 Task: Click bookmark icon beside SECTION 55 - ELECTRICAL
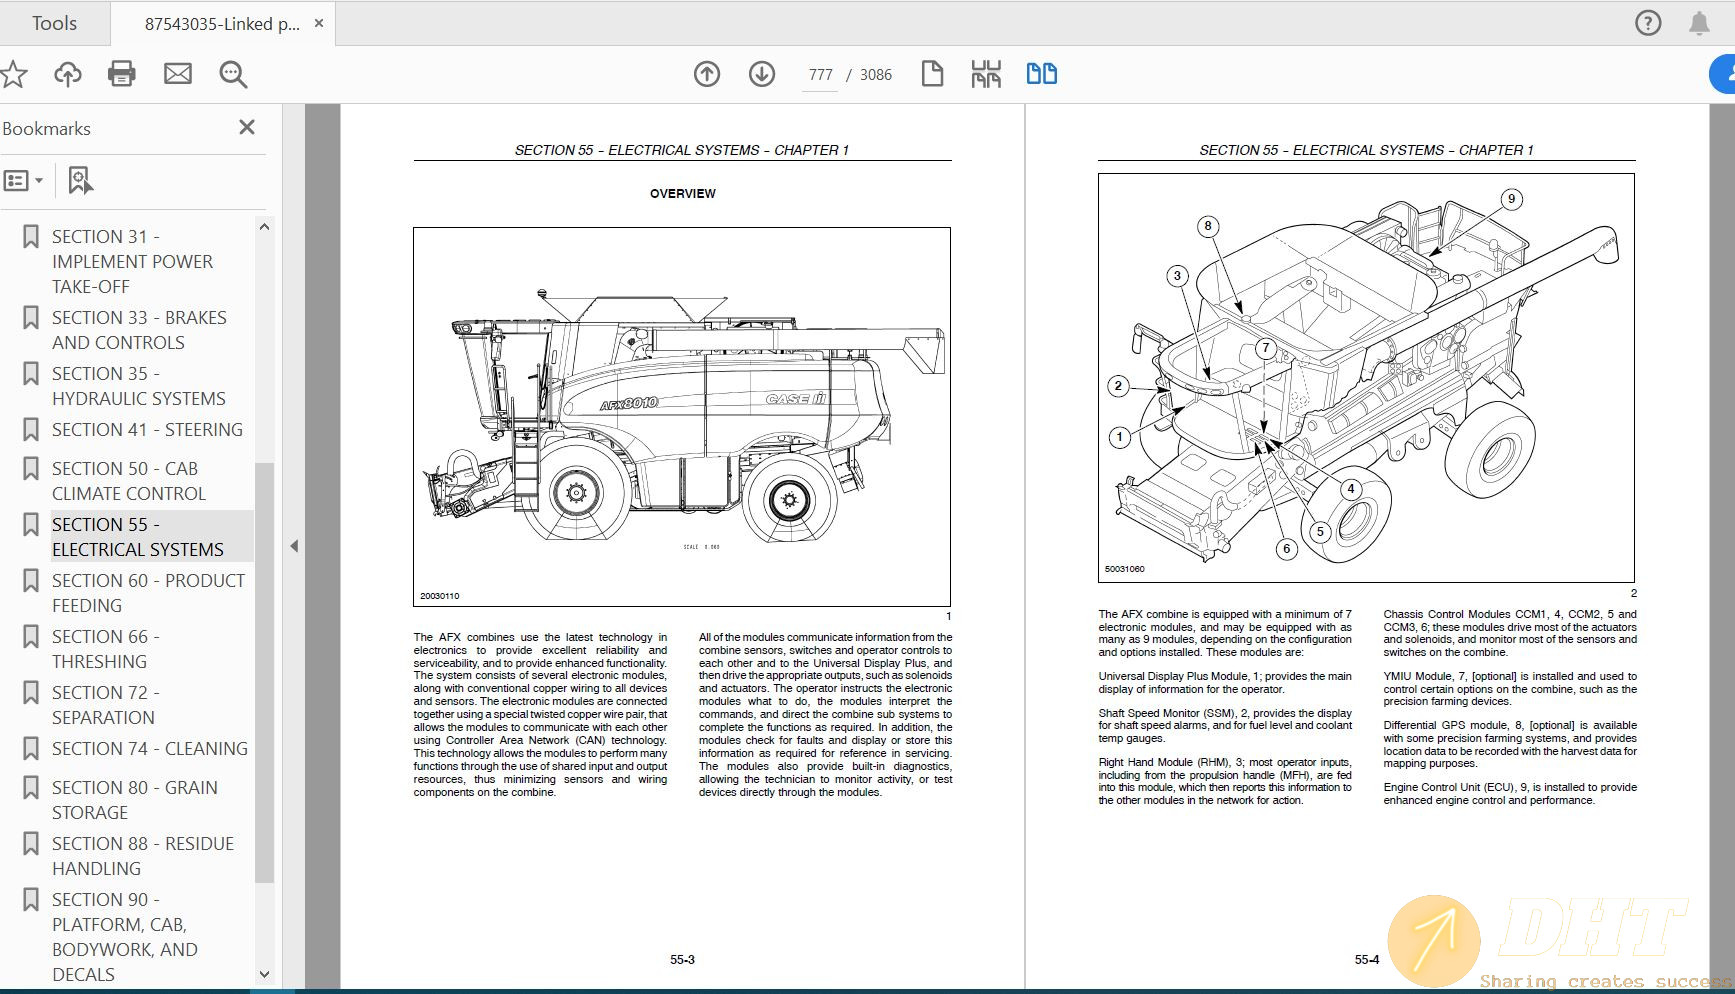(31, 525)
